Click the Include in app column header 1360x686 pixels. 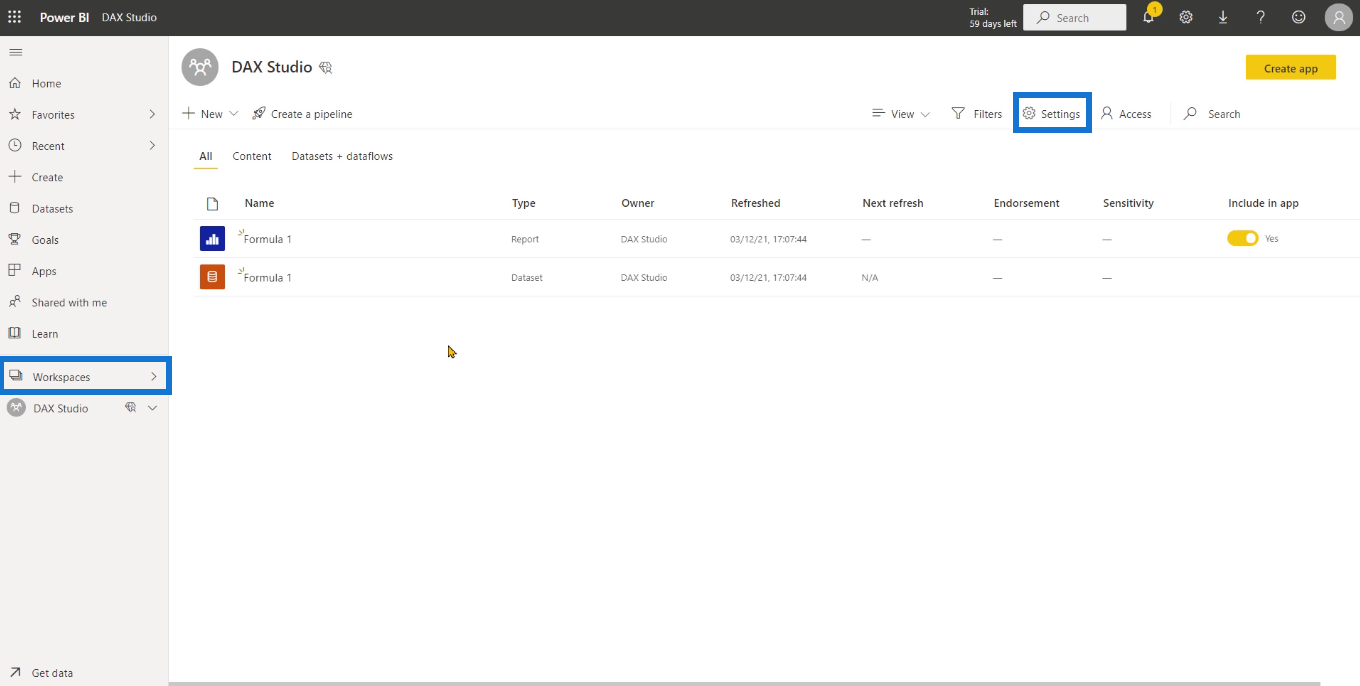point(1263,203)
